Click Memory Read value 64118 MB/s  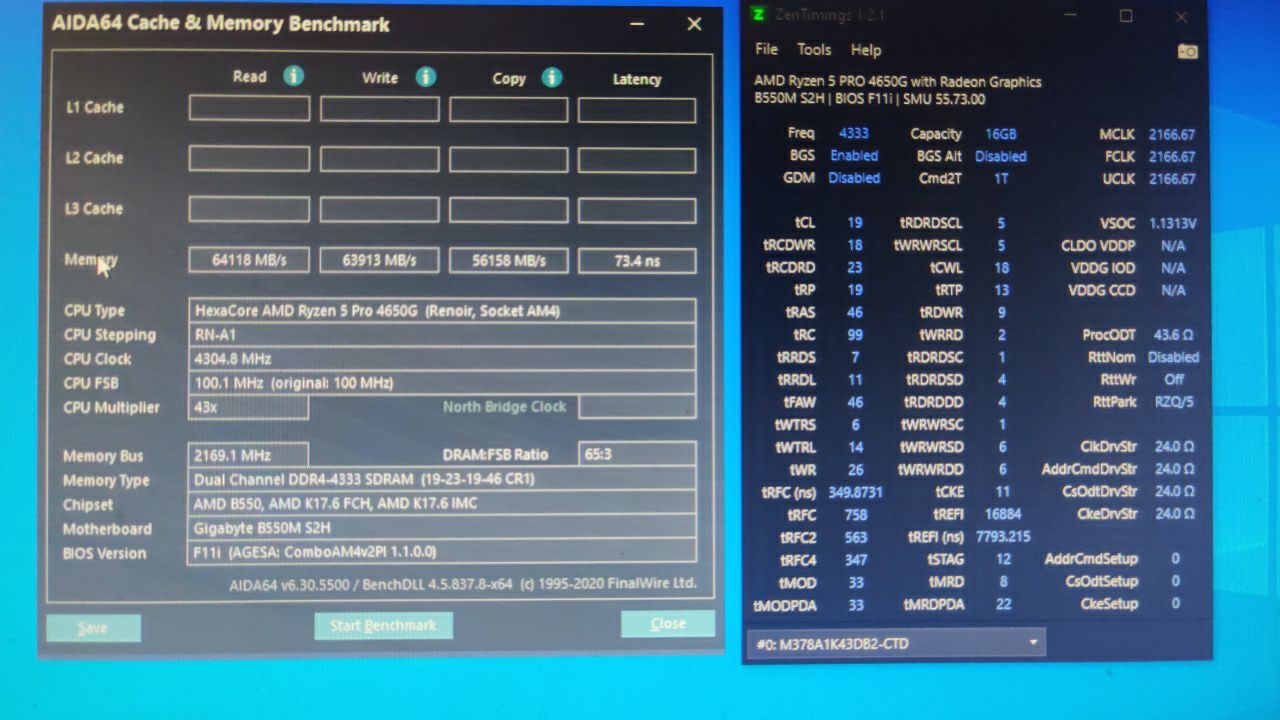[x=249, y=260]
